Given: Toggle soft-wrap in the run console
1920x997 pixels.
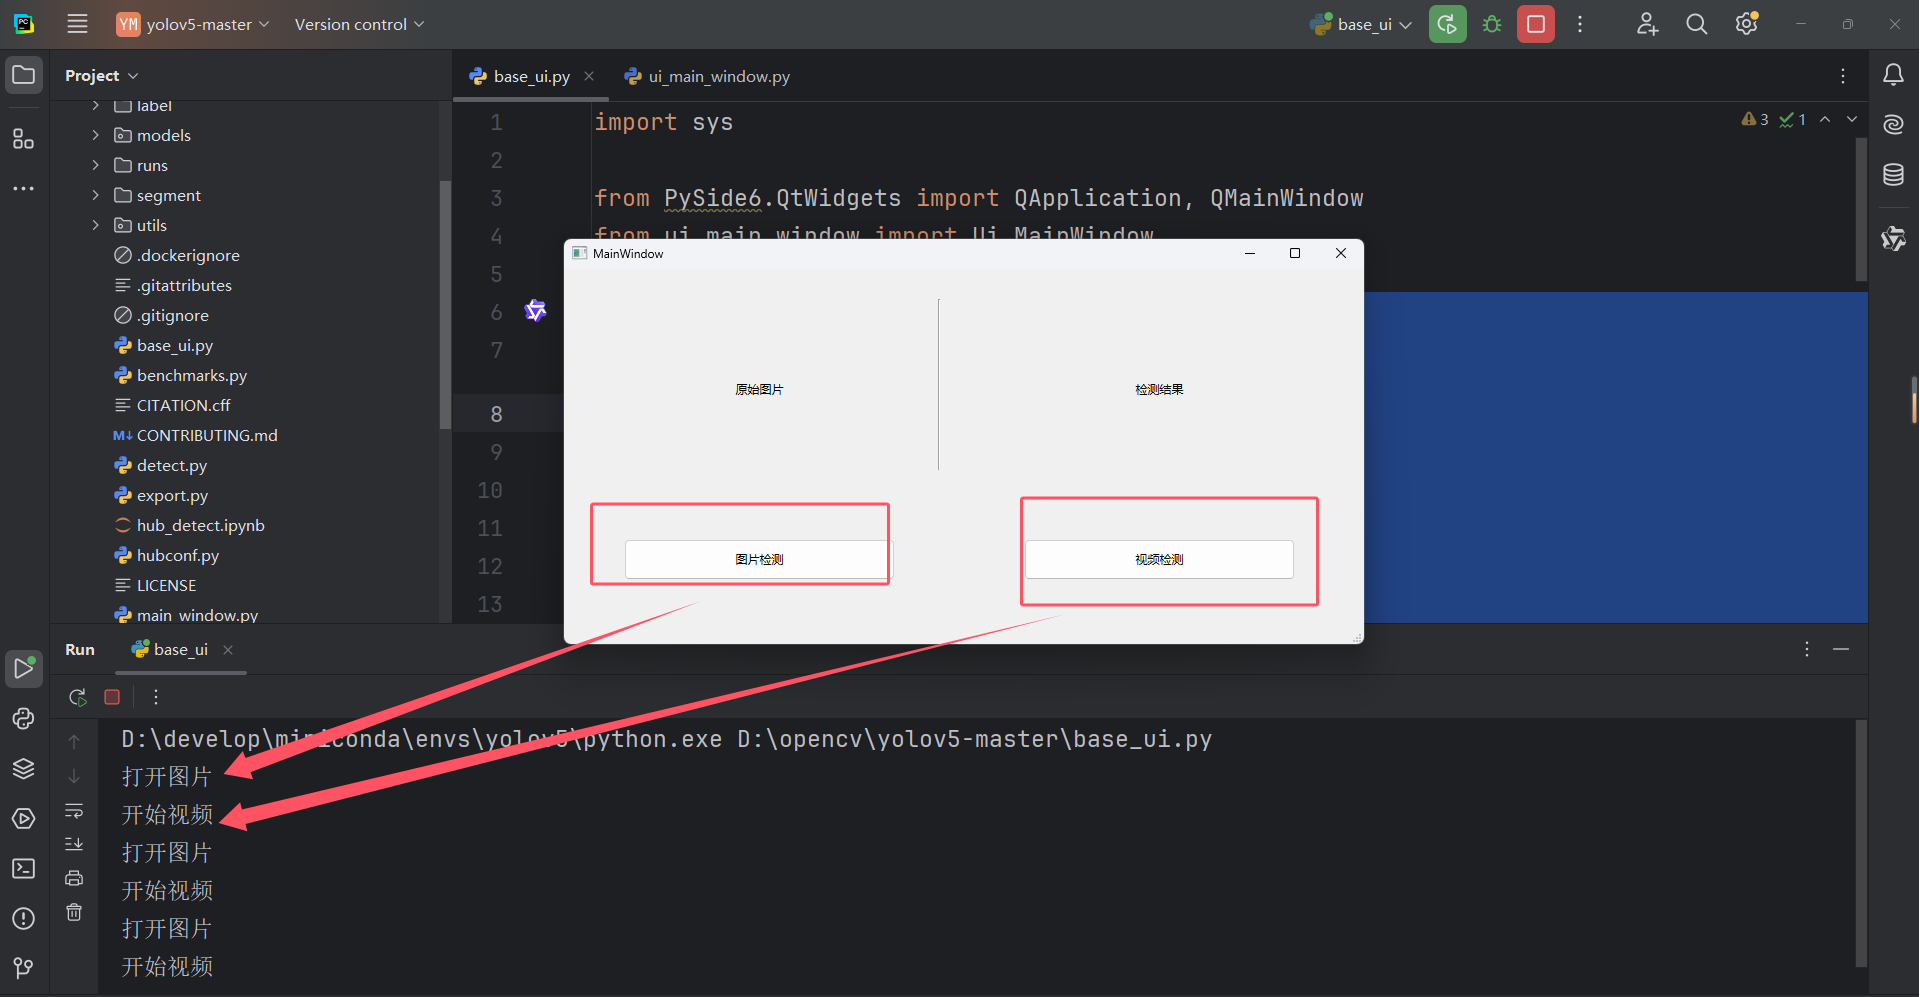Looking at the screenshot, I should click(x=74, y=812).
